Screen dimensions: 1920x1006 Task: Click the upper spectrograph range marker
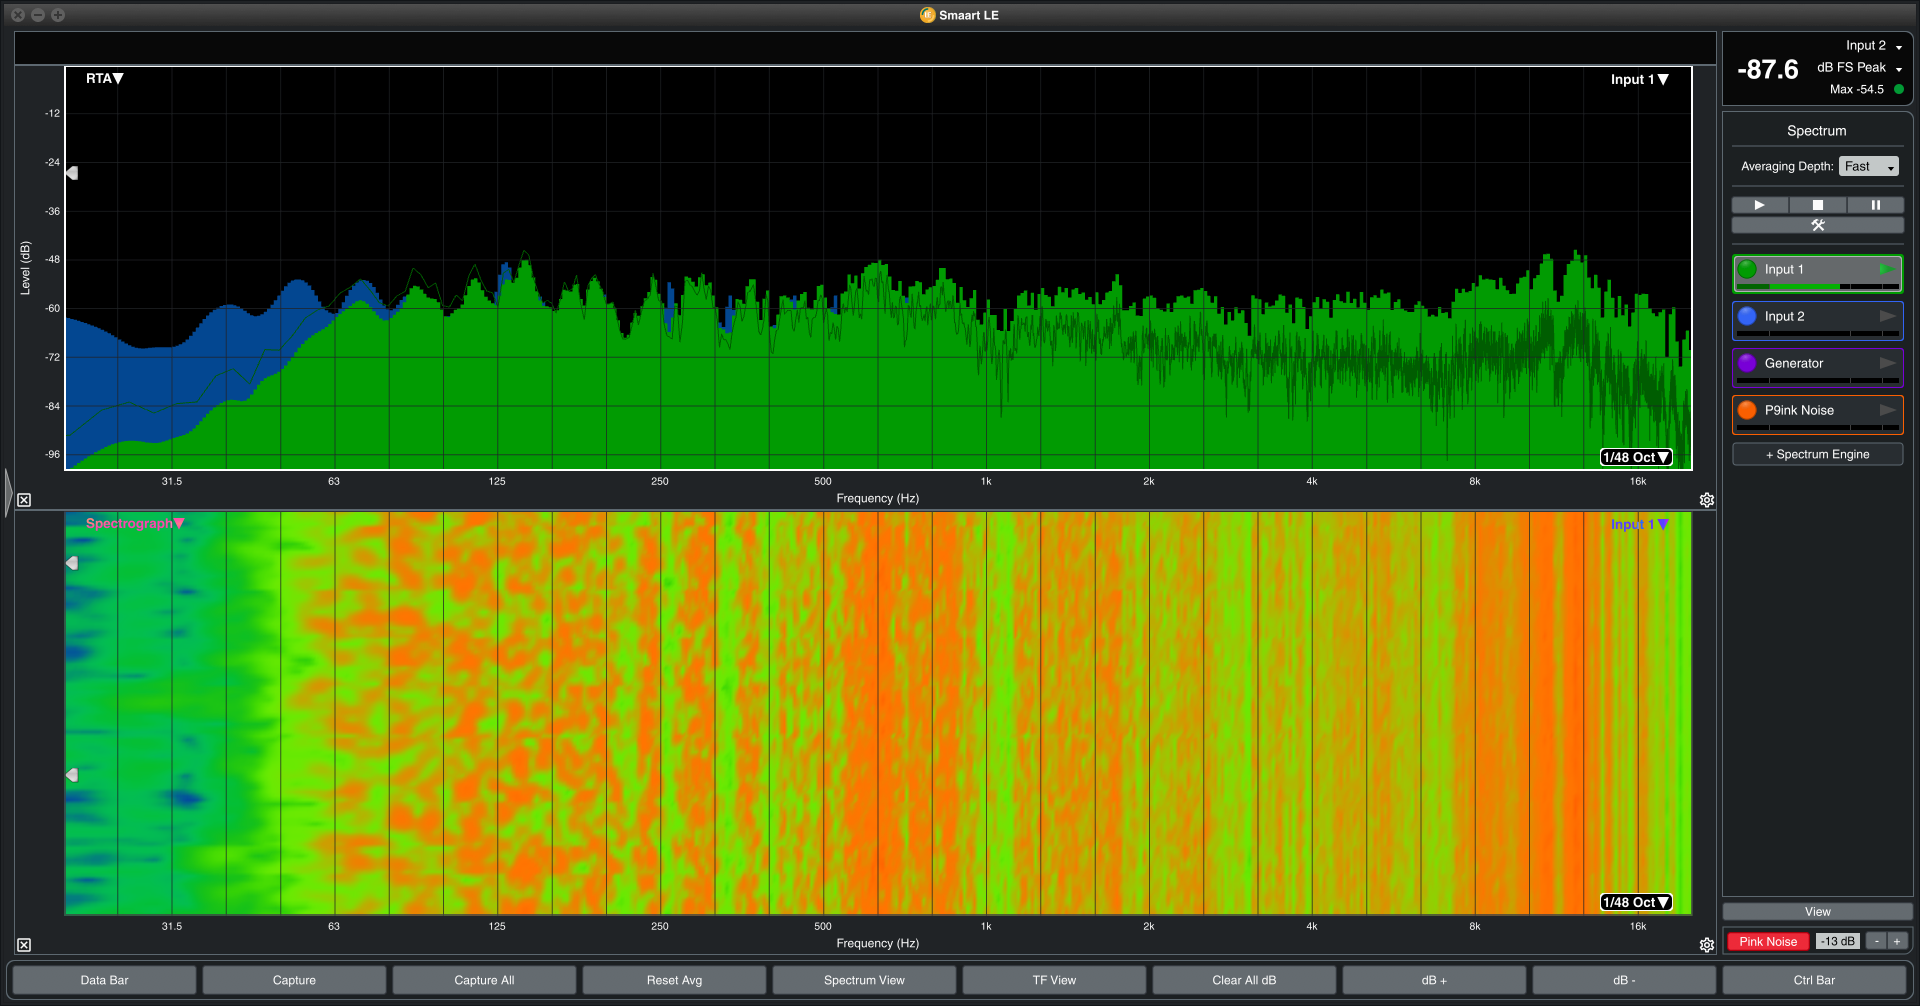[x=72, y=563]
